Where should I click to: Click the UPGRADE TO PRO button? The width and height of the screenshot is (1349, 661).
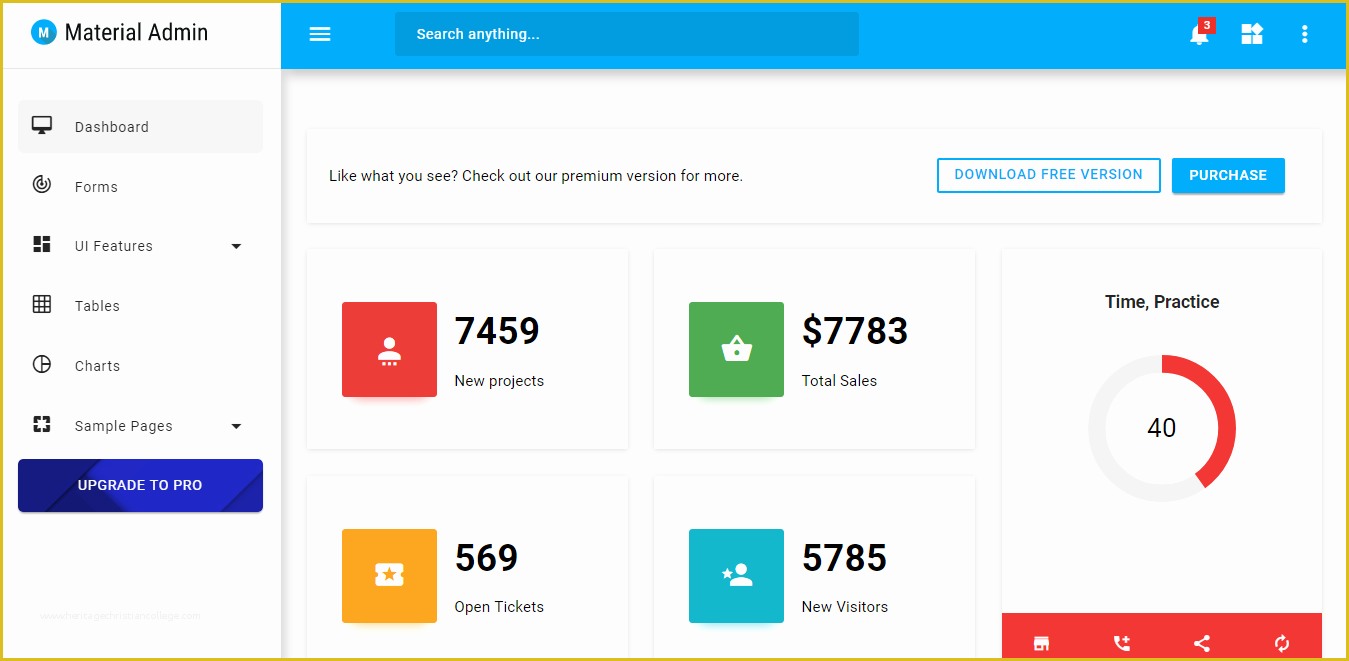pos(140,485)
